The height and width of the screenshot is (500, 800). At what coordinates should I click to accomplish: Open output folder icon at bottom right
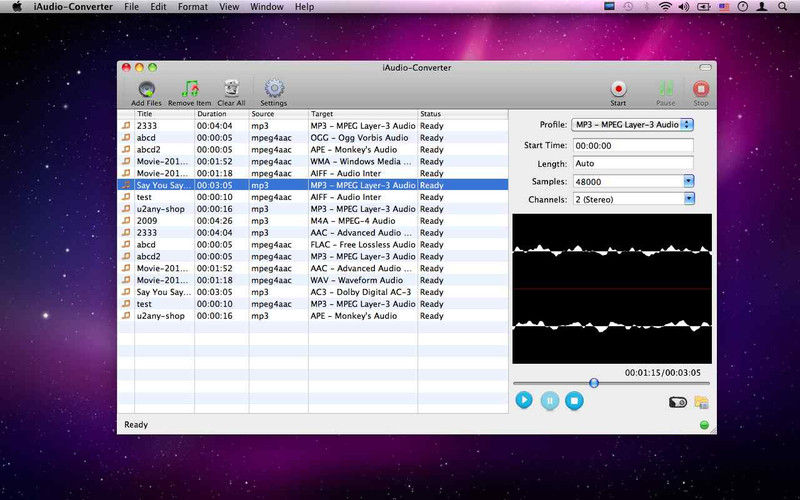702,402
